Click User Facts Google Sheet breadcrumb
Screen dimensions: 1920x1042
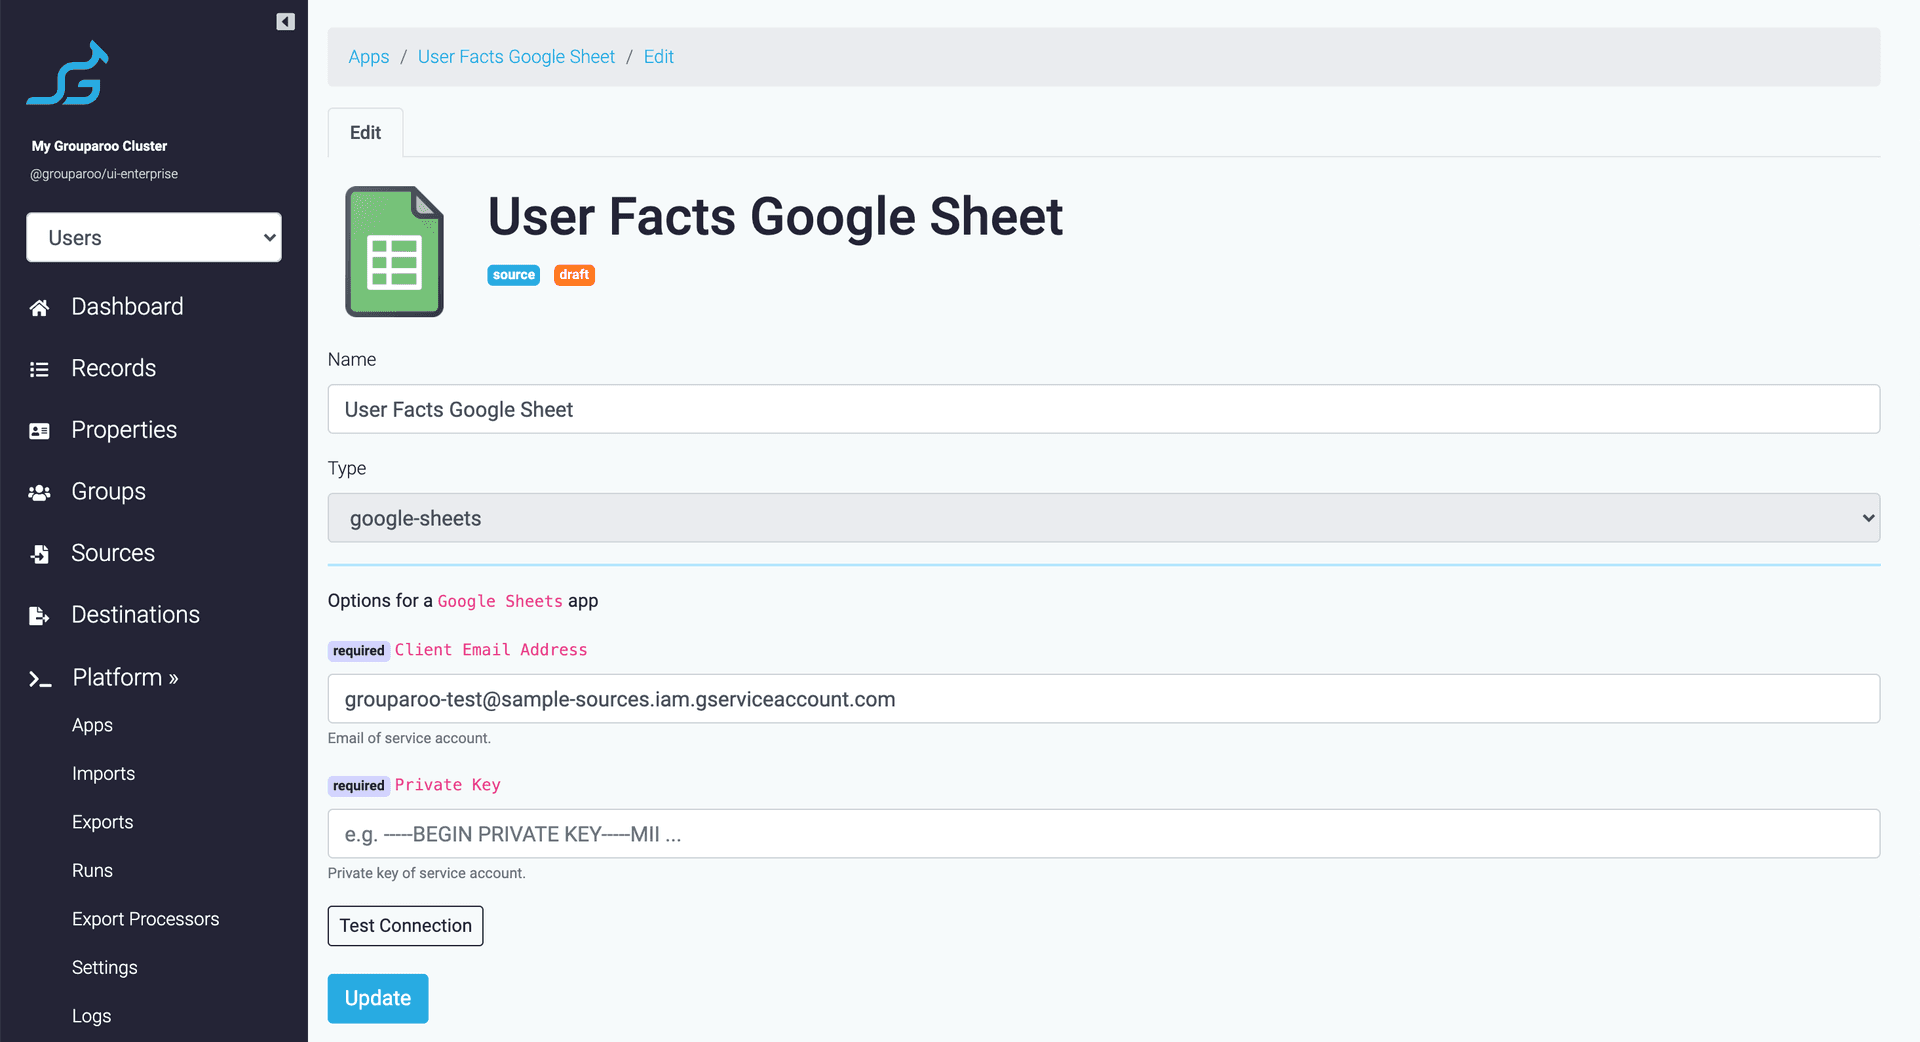coord(516,57)
